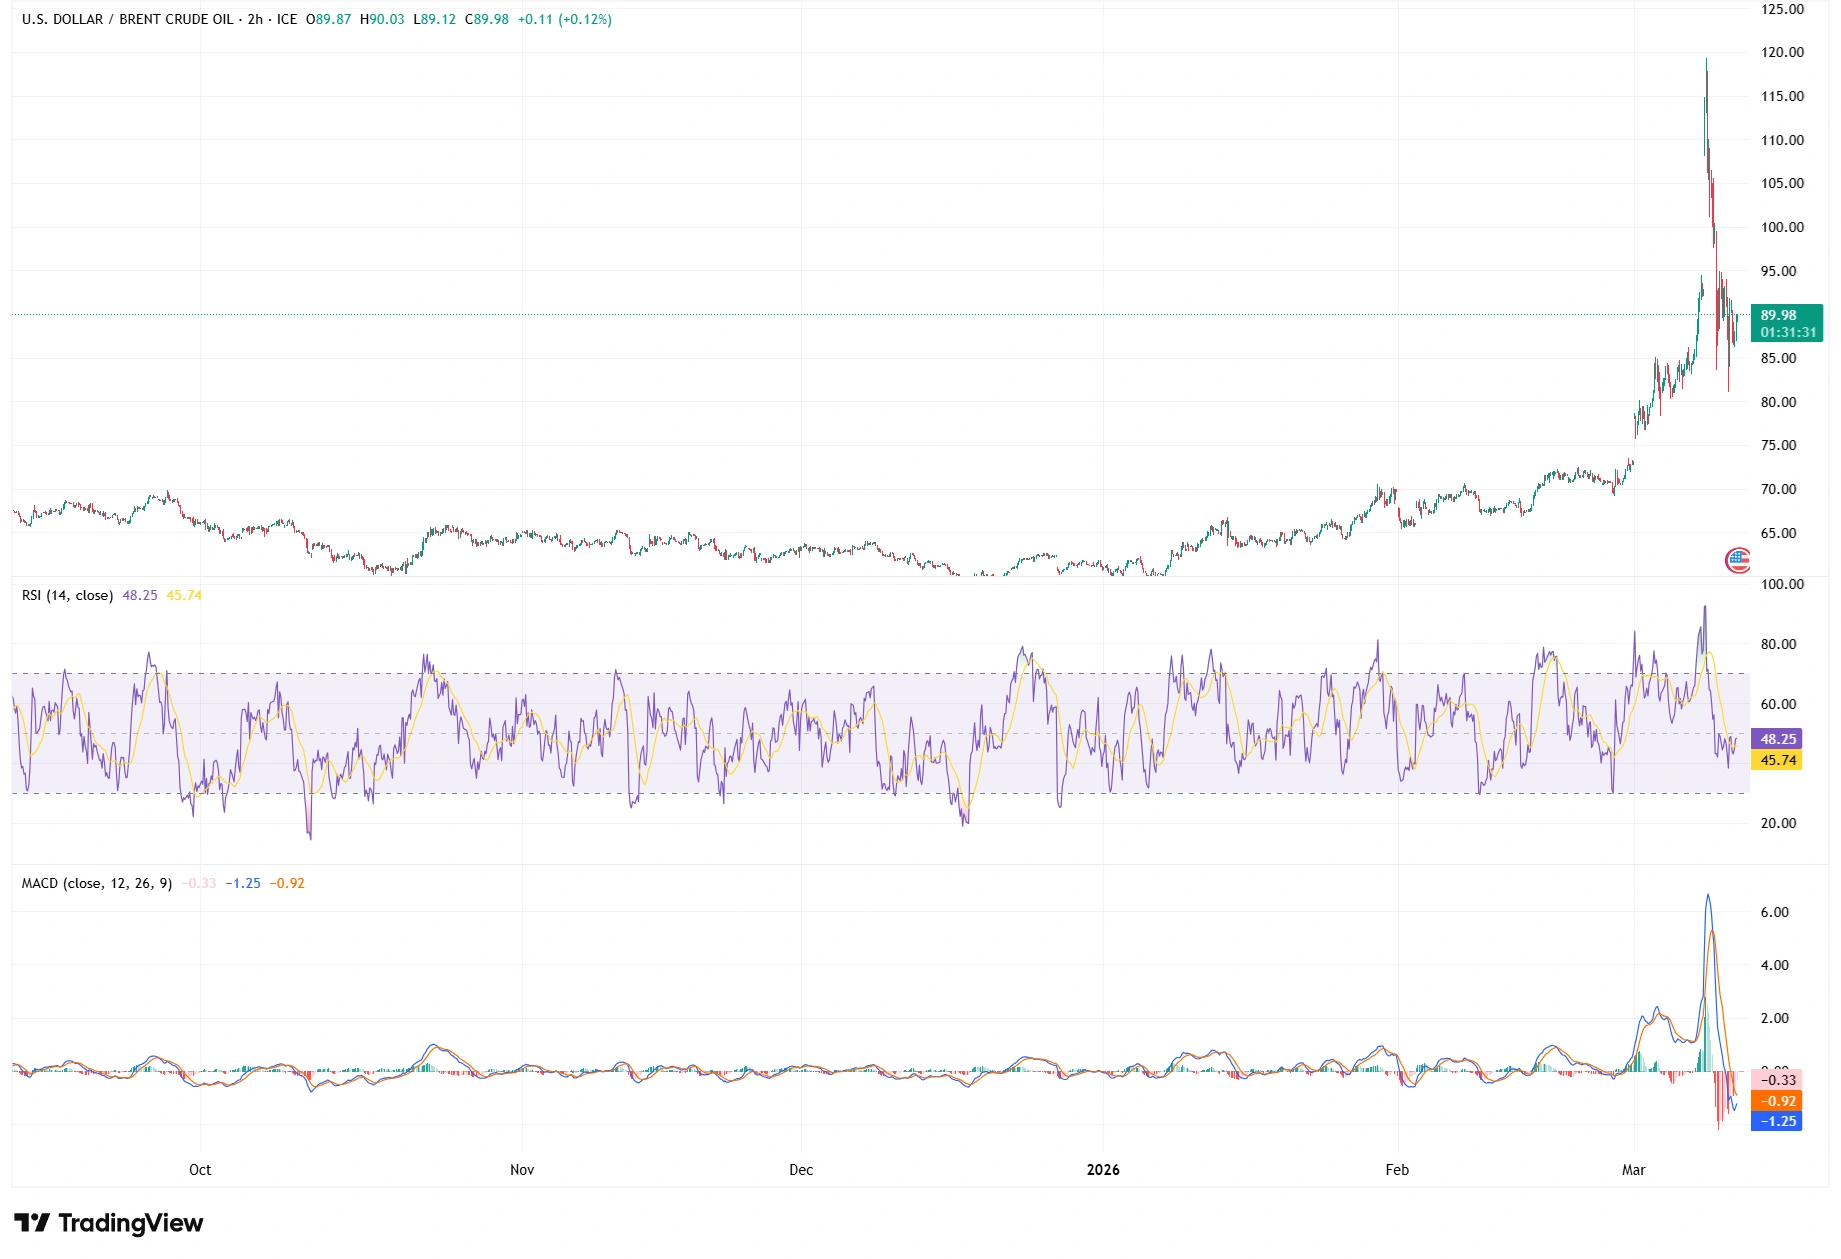This screenshot has width=1841, height=1259.
Task: Click the green 89.98 current price label
Action: click(1778, 315)
